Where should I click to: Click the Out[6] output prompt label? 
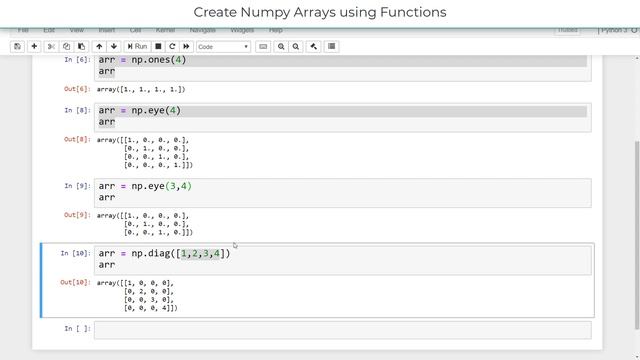(77, 89)
